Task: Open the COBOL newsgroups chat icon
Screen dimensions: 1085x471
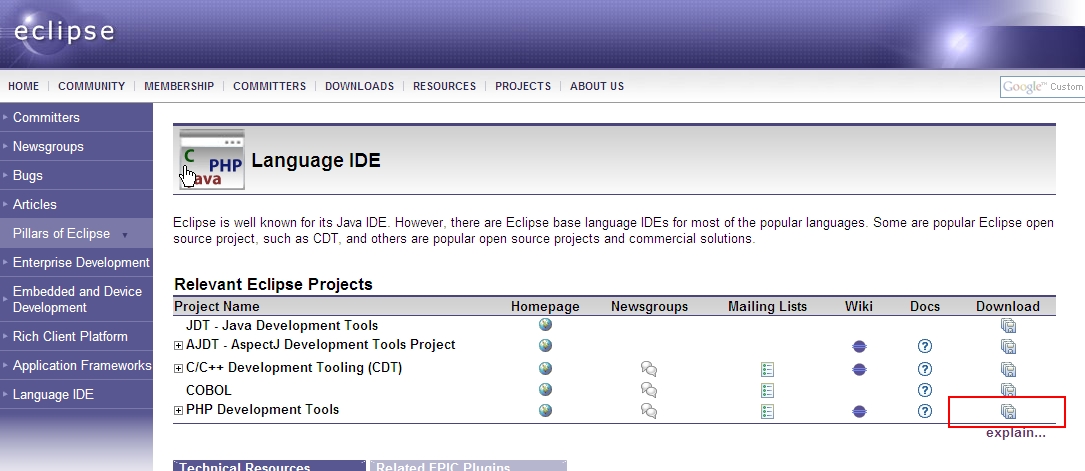Action: pos(649,389)
